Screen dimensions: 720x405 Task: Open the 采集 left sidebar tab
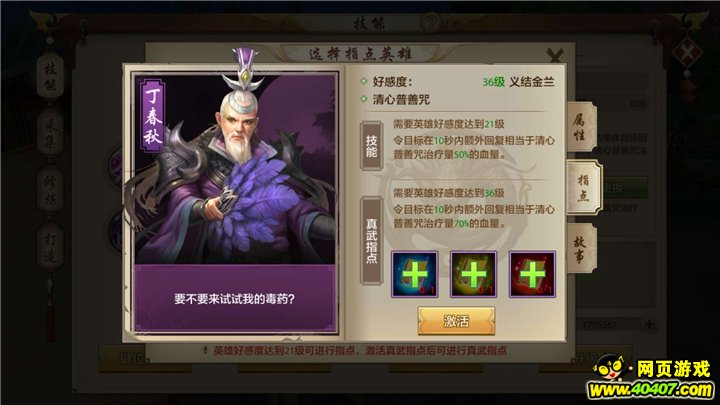tap(50, 133)
